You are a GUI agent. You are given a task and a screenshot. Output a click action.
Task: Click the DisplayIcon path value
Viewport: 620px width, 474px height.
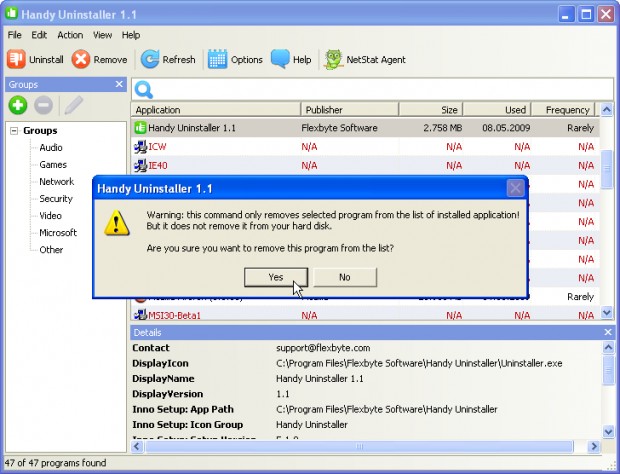coord(419,363)
